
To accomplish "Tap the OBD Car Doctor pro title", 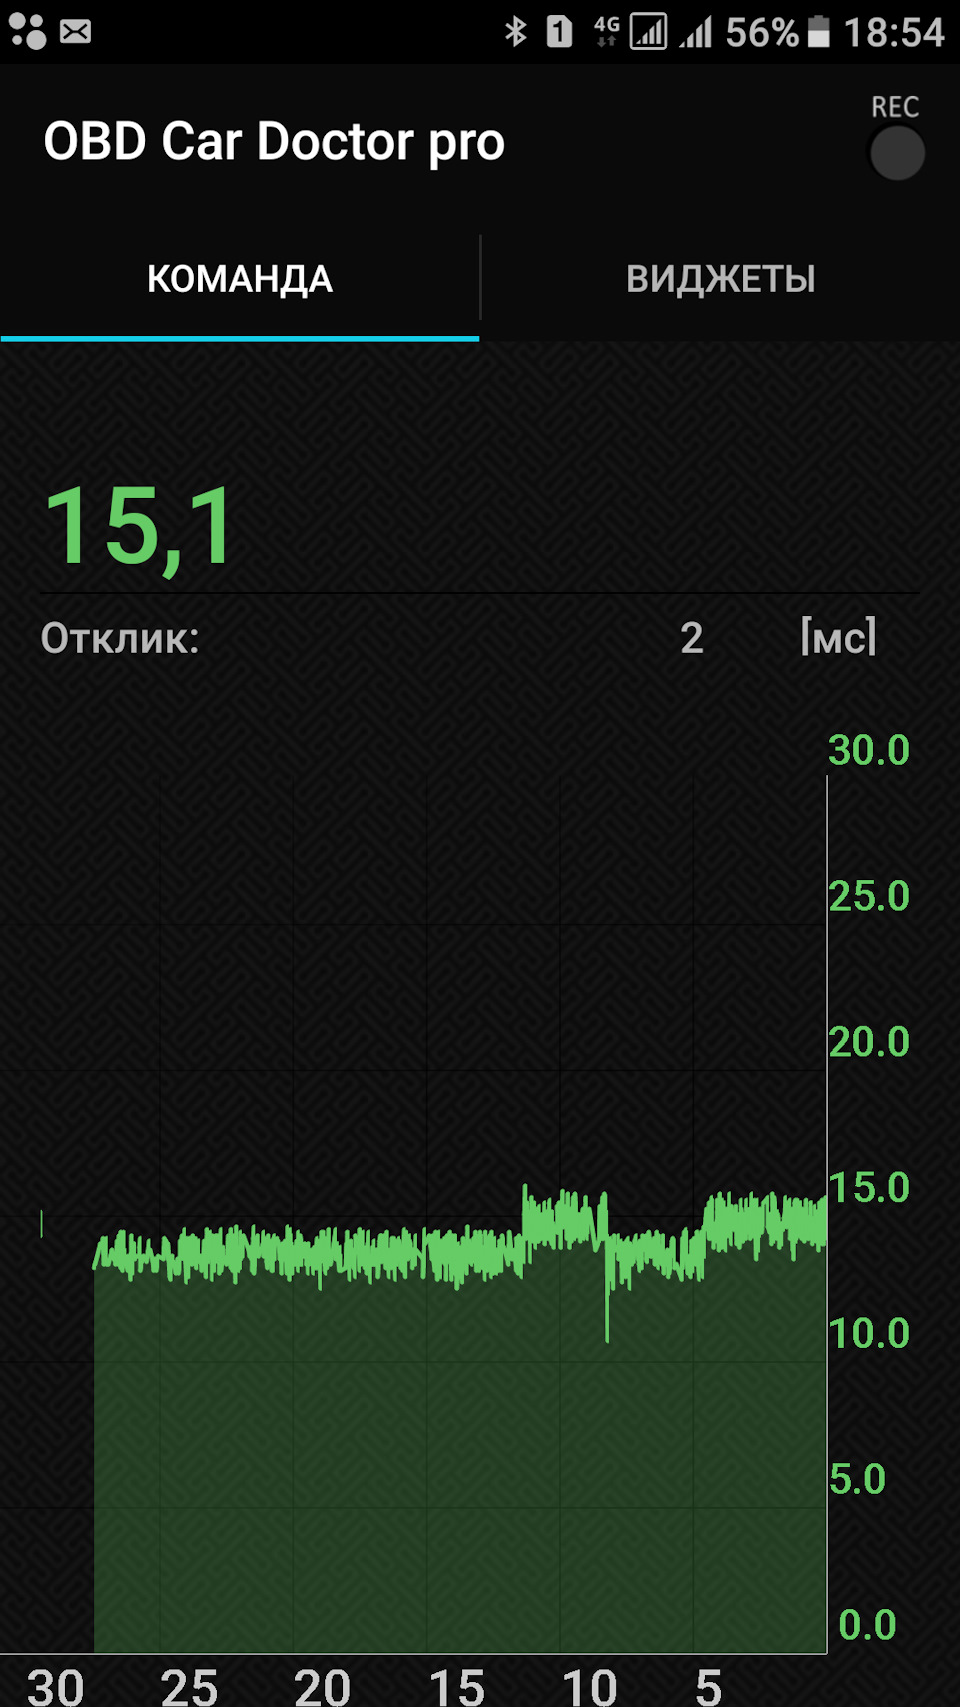I will [274, 141].
